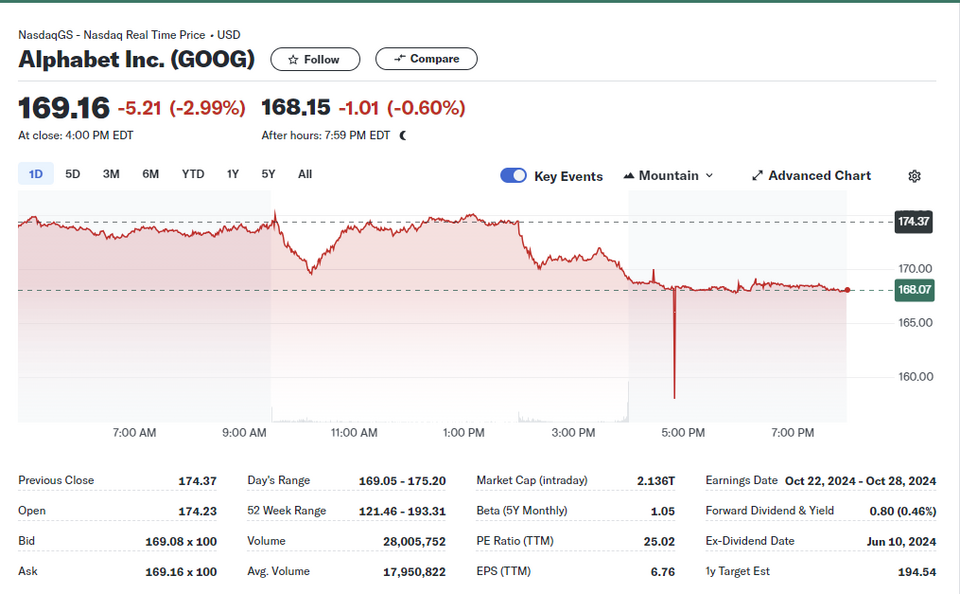Click the 168.07 current price marker
The width and height of the screenshot is (960, 594).
click(914, 290)
